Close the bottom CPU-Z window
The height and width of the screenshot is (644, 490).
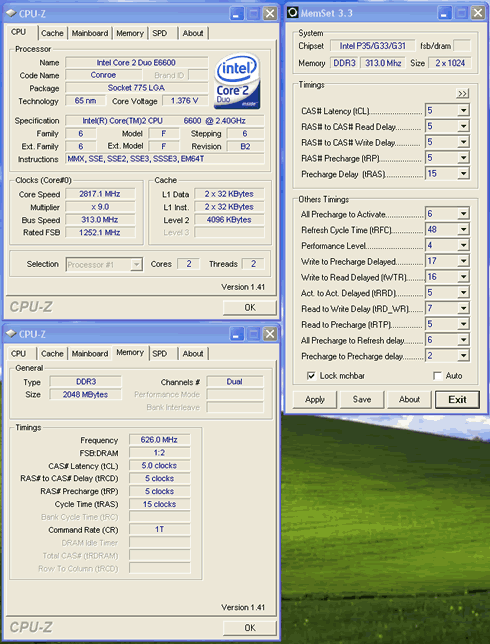click(270, 334)
